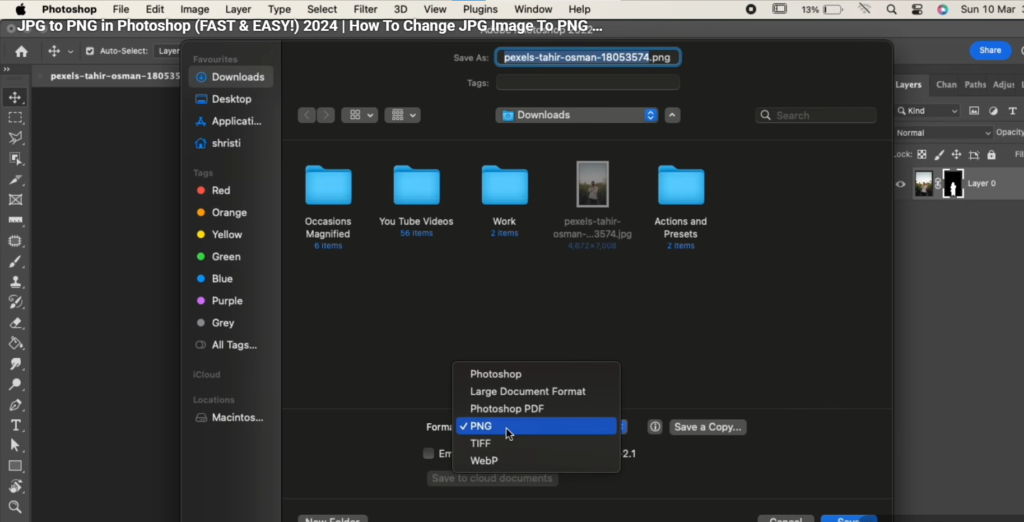Click the format info icon beside Save a Copy
1024x522 pixels.
(655, 427)
